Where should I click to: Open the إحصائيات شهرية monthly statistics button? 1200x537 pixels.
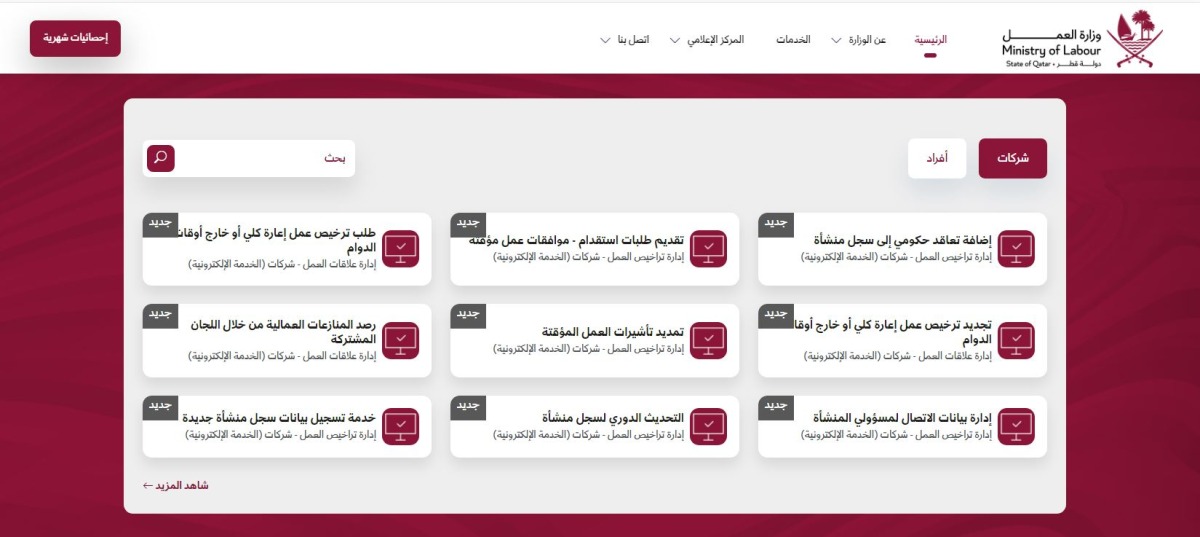pos(75,38)
